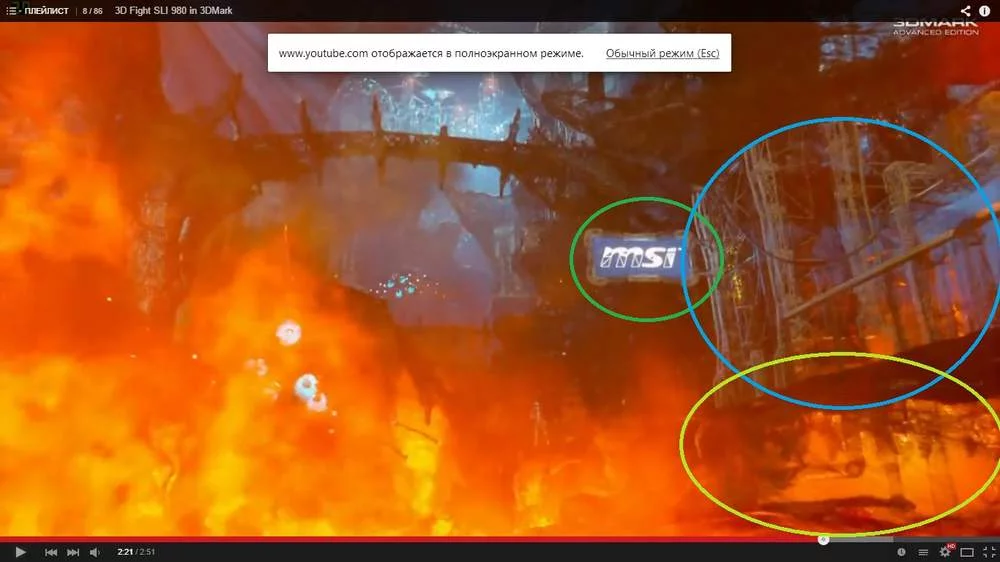
Task: Exit fullscreen via Обычный режим (Esc) link
Action: pyautogui.click(x=663, y=53)
